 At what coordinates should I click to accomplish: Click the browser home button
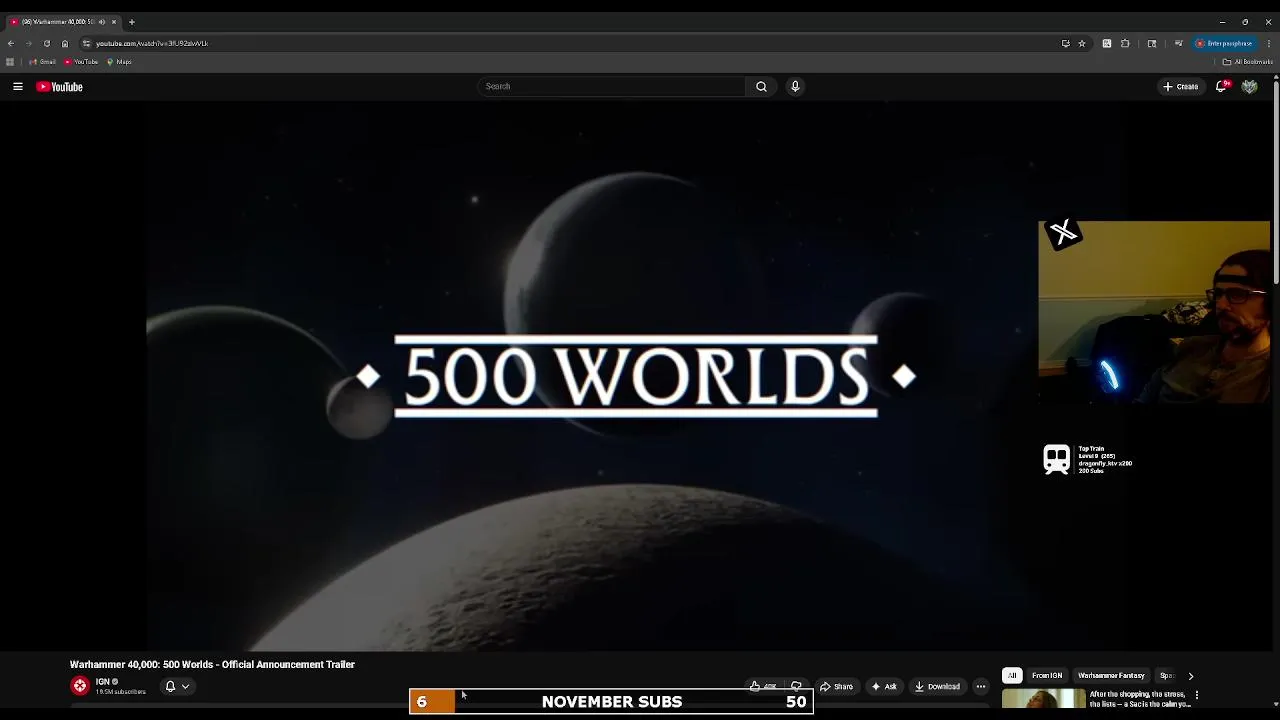coord(65,44)
